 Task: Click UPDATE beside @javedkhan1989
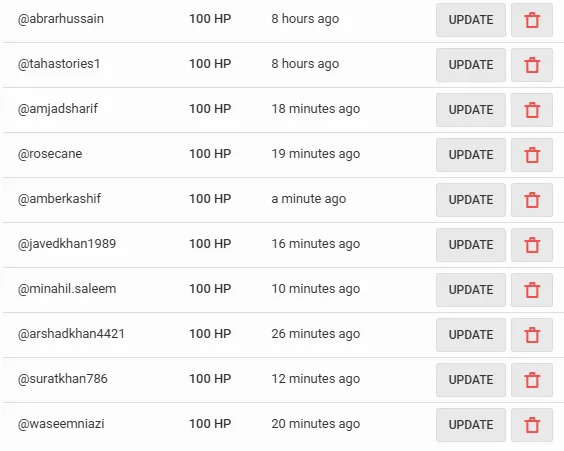point(471,245)
